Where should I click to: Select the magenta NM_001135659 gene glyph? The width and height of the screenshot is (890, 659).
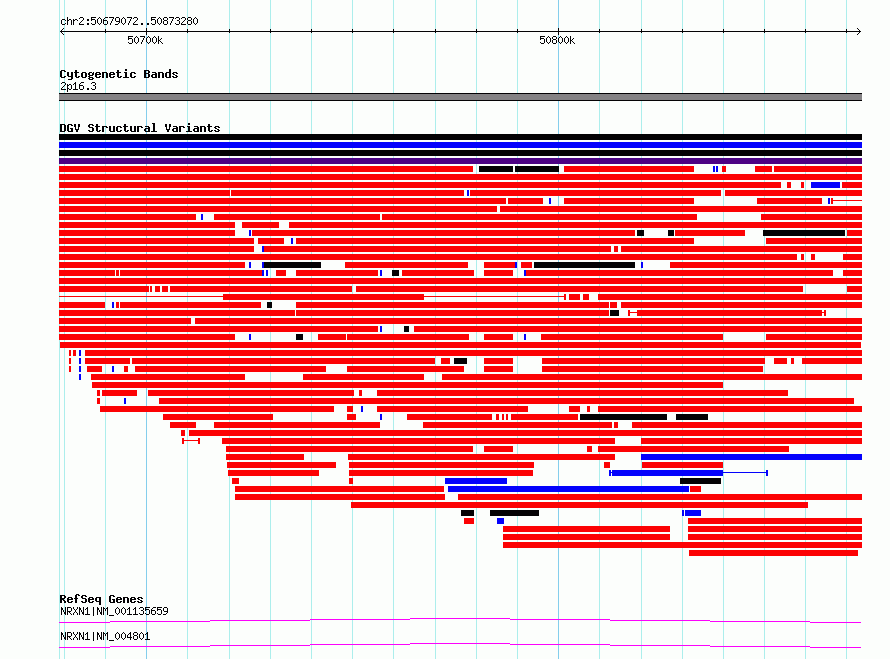460,620
